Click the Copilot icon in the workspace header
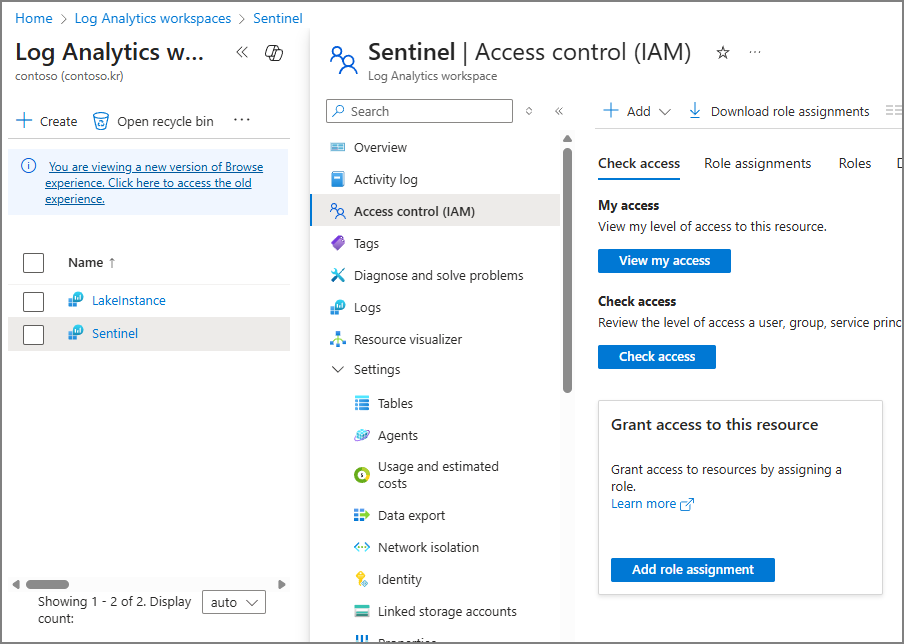The width and height of the screenshot is (904, 644). click(x=273, y=53)
